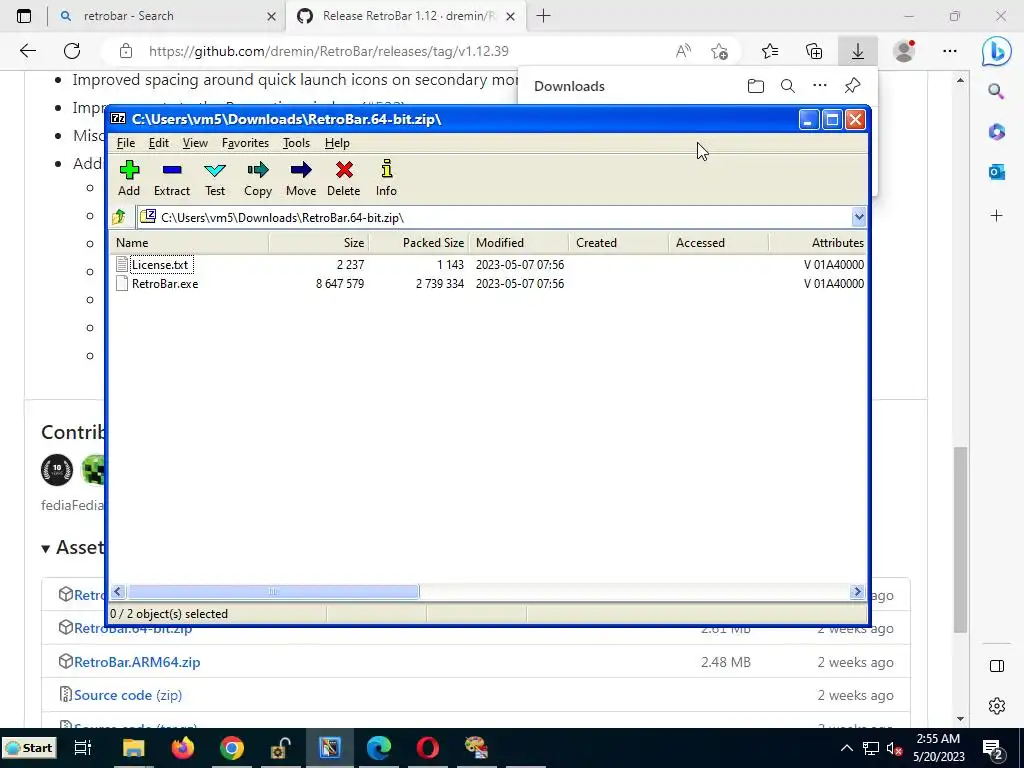The width and height of the screenshot is (1024, 768).
Task: Sort by the Created column header
Action: pos(619,242)
